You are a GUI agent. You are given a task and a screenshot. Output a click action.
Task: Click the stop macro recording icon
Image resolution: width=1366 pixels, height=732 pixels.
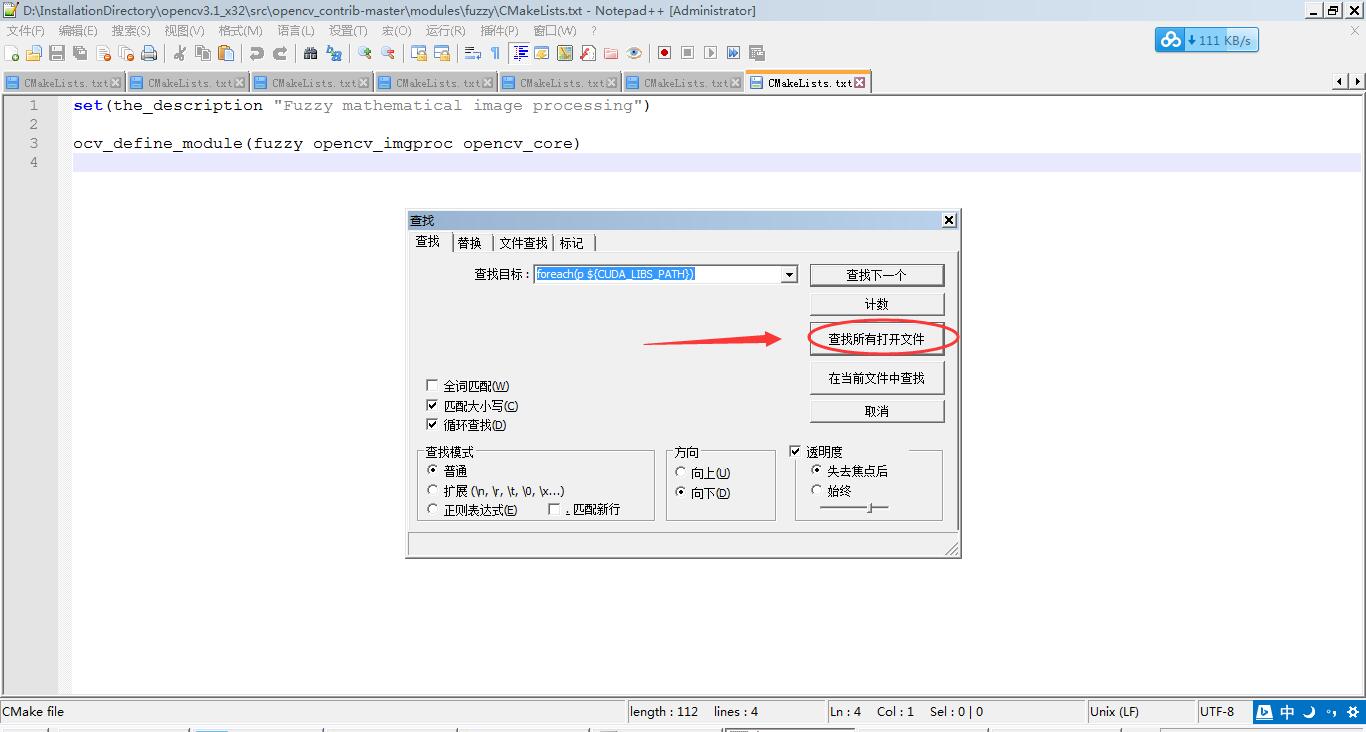coord(687,53)
